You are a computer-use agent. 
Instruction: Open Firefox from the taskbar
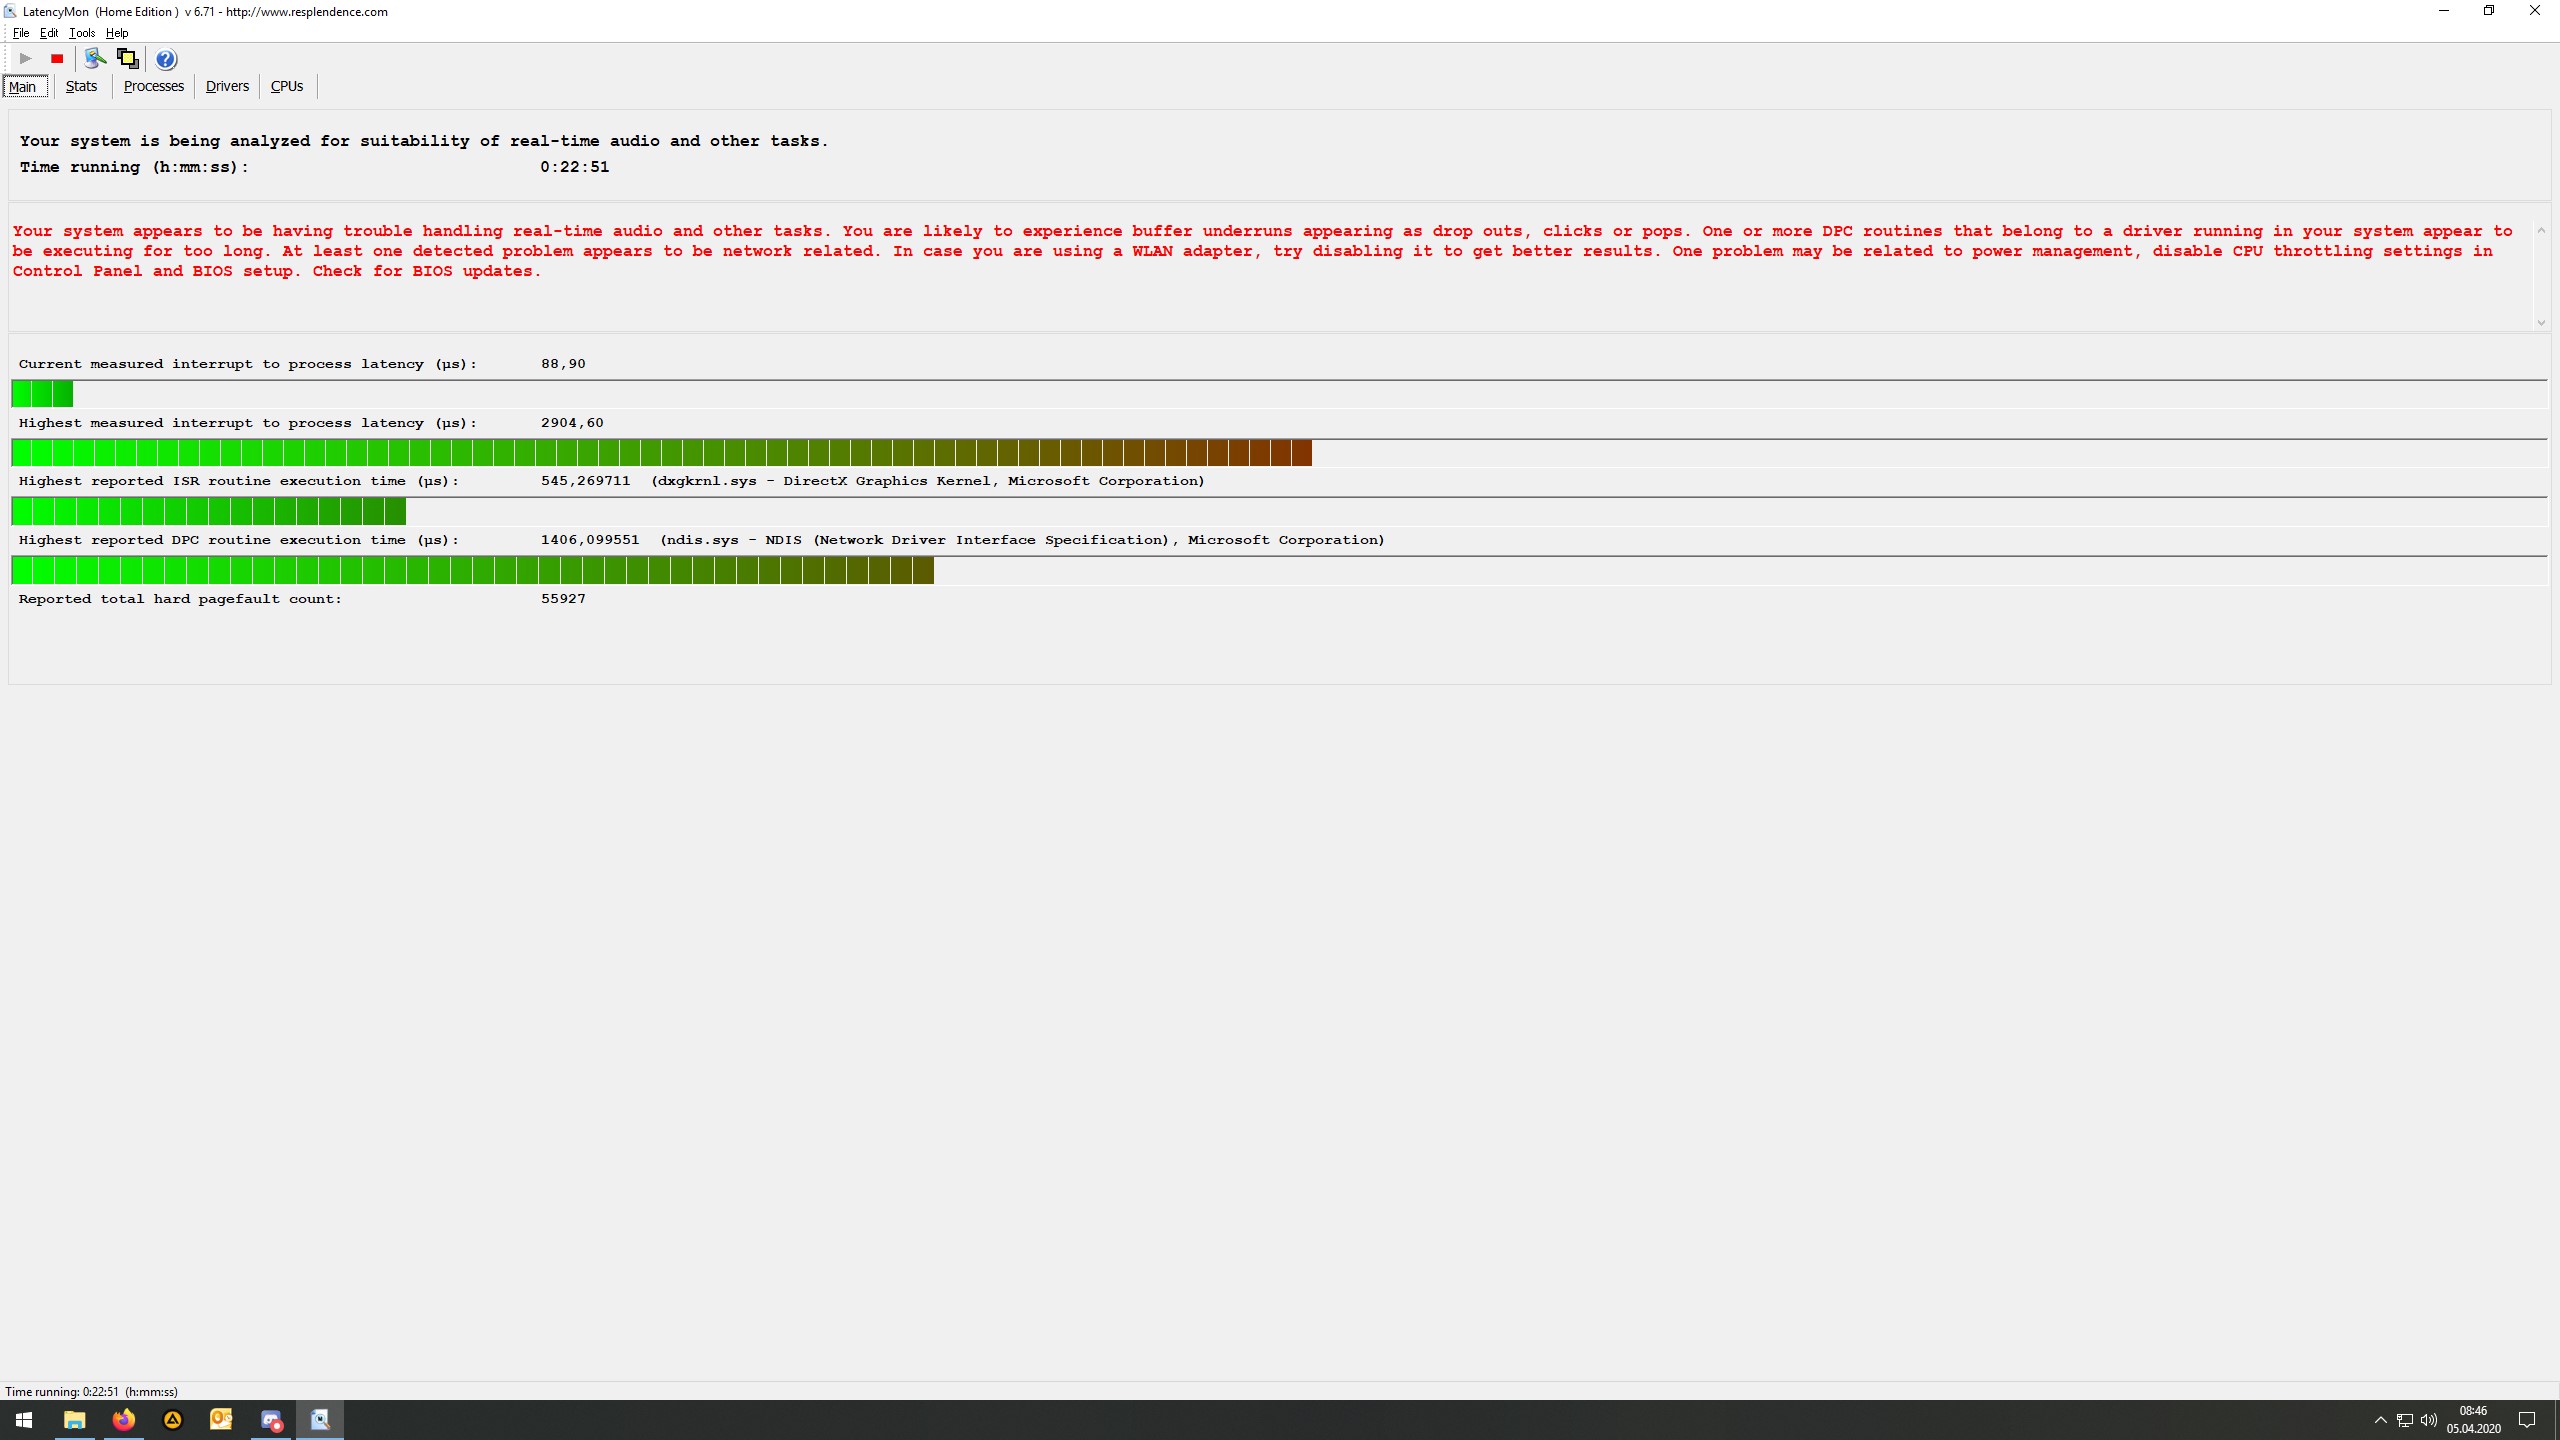(124, 1420)
